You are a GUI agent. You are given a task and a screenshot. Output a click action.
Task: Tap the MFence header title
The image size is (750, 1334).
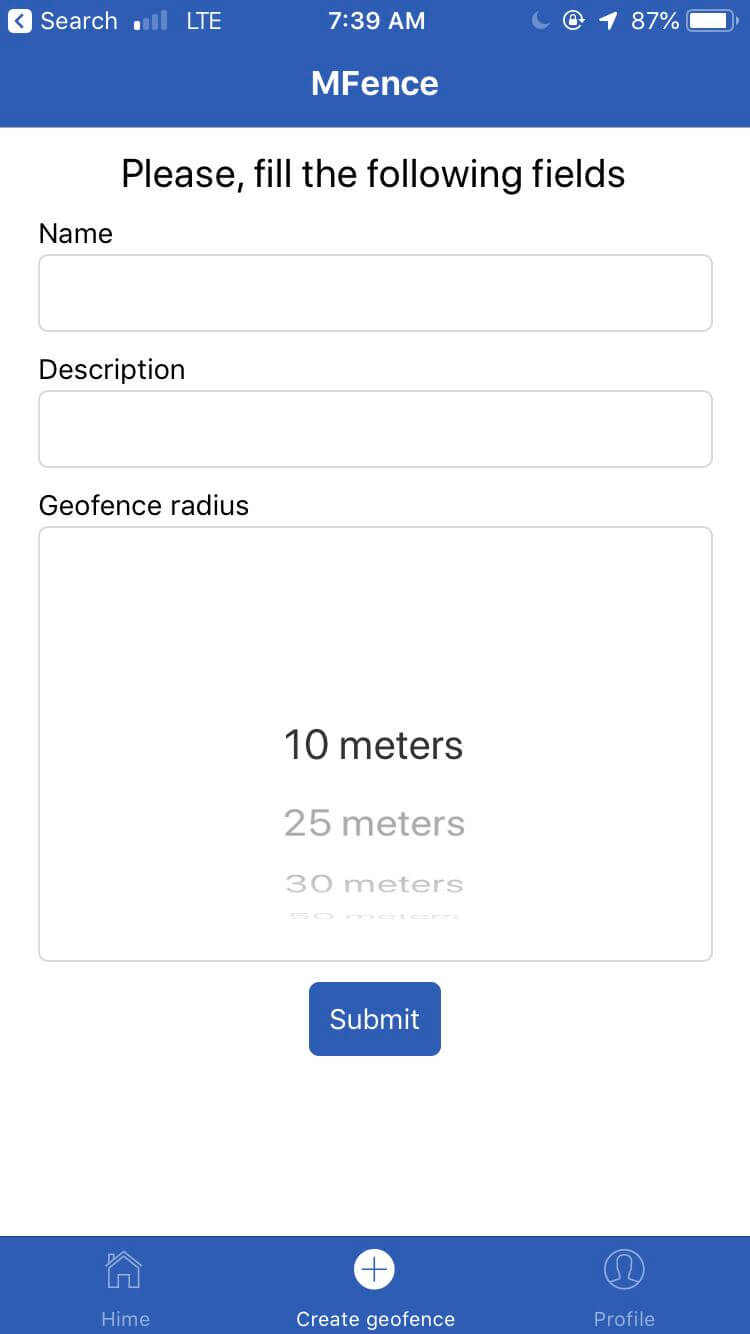pos(375,83)
